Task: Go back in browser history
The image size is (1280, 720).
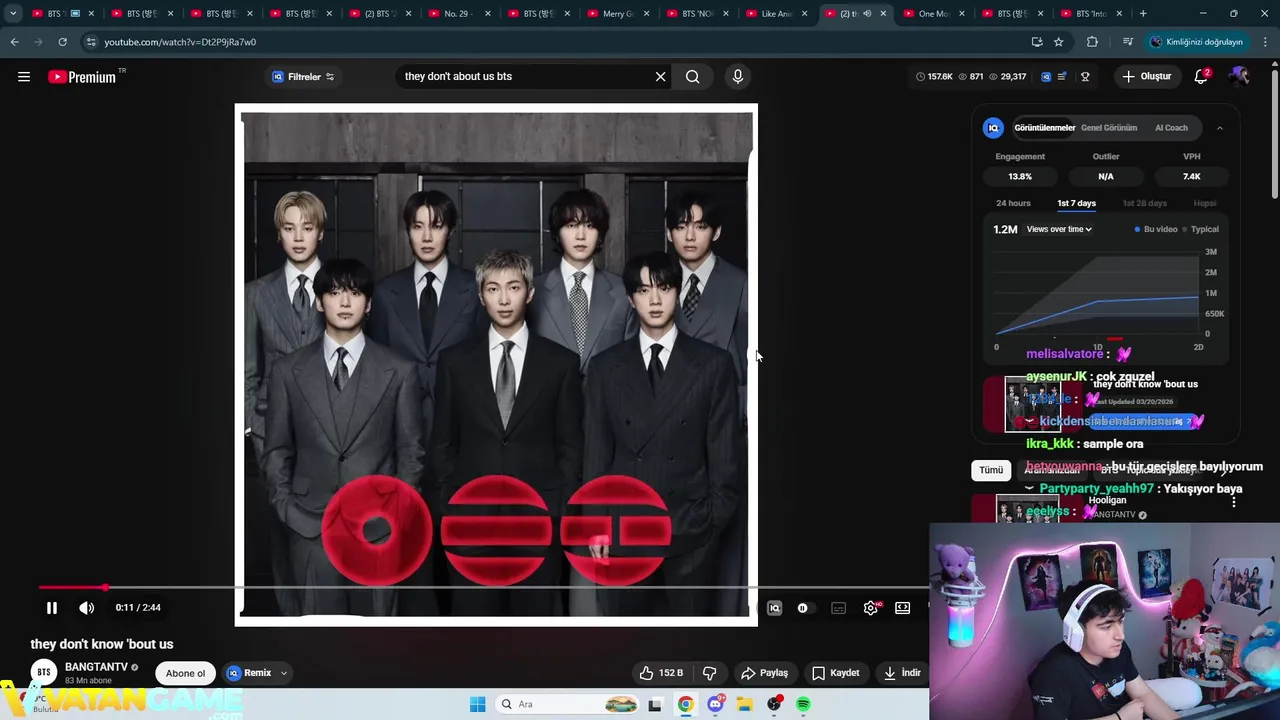Action: (x=14, y=42)
